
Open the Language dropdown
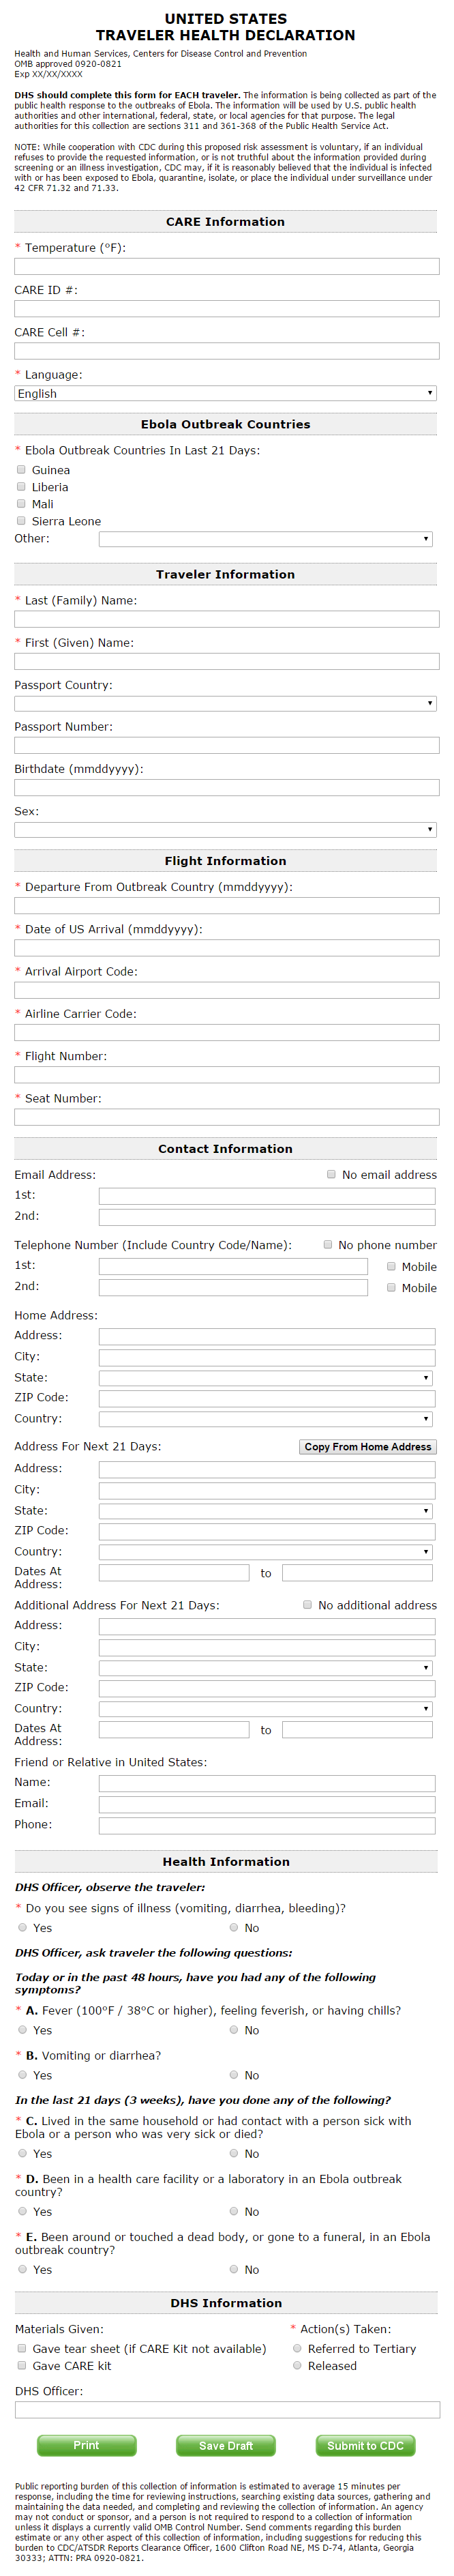tap(226, 393)
